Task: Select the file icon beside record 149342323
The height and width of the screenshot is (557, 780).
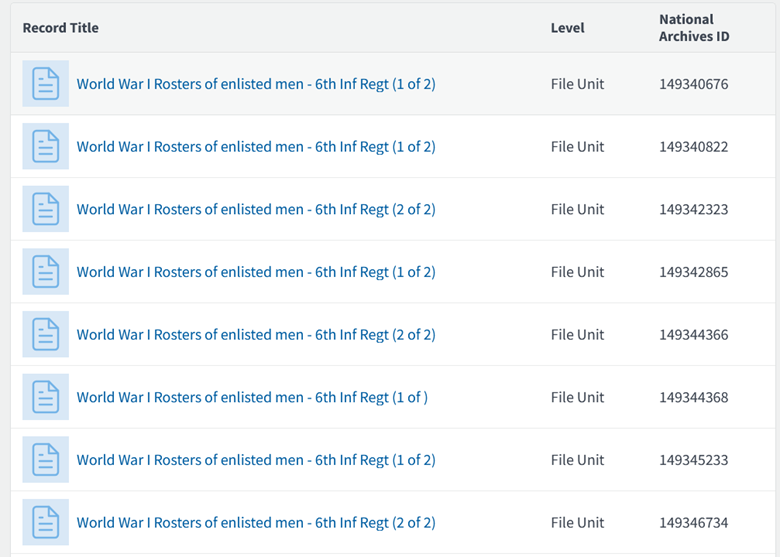Action: [x=46, y=209]
